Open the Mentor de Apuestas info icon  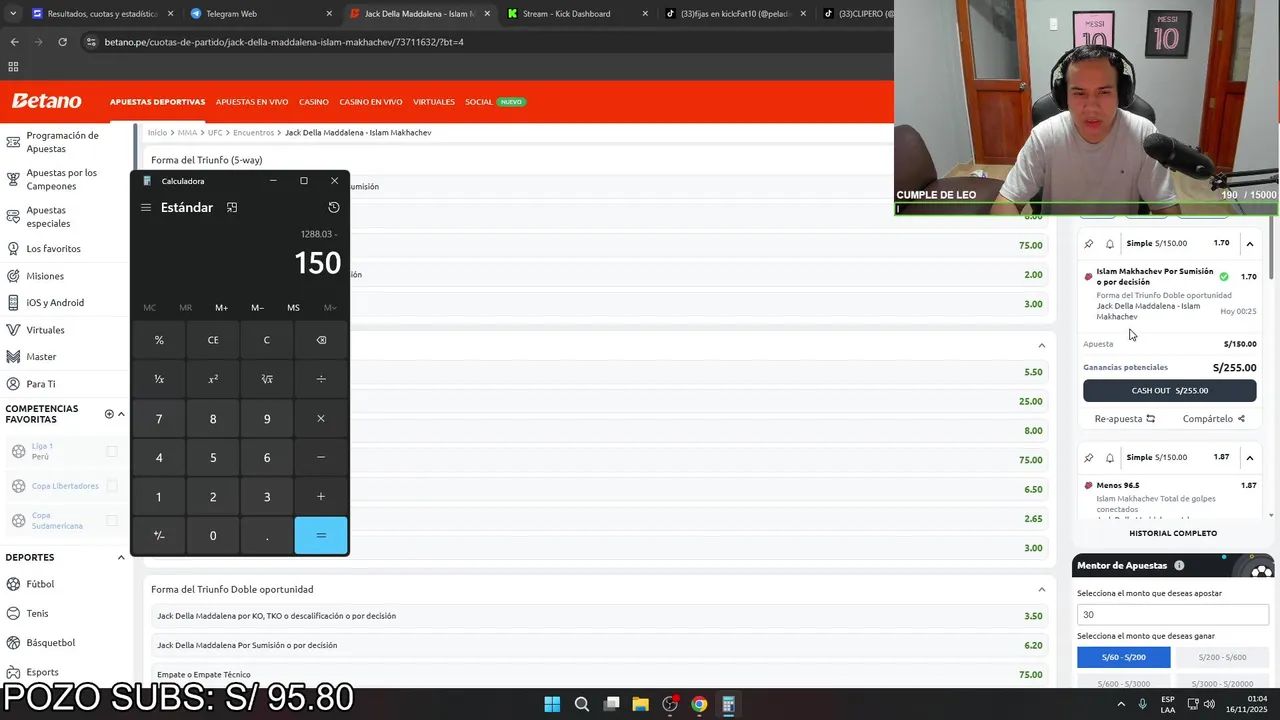[x=1179, y=566]
